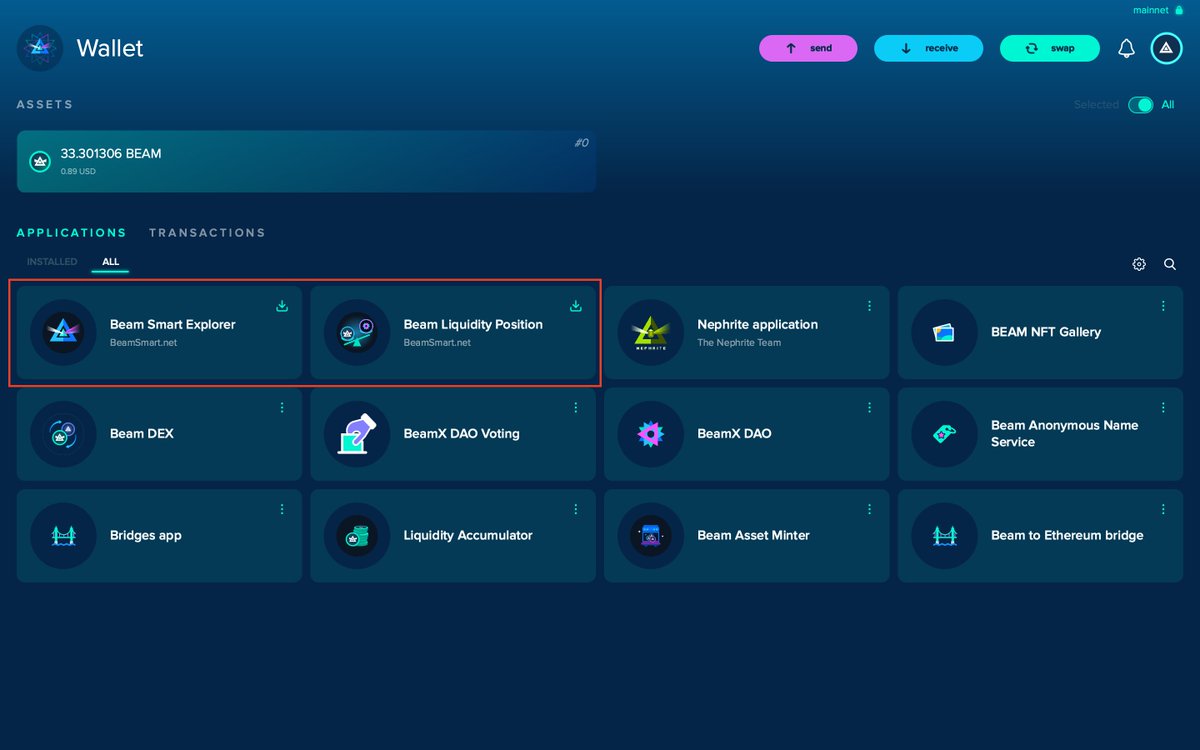Click the #0 asset ID label

coord(581,143)
